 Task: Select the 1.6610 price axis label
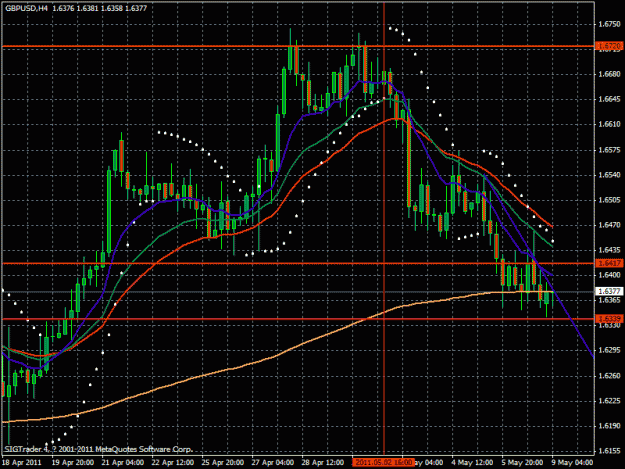(610, 124)
